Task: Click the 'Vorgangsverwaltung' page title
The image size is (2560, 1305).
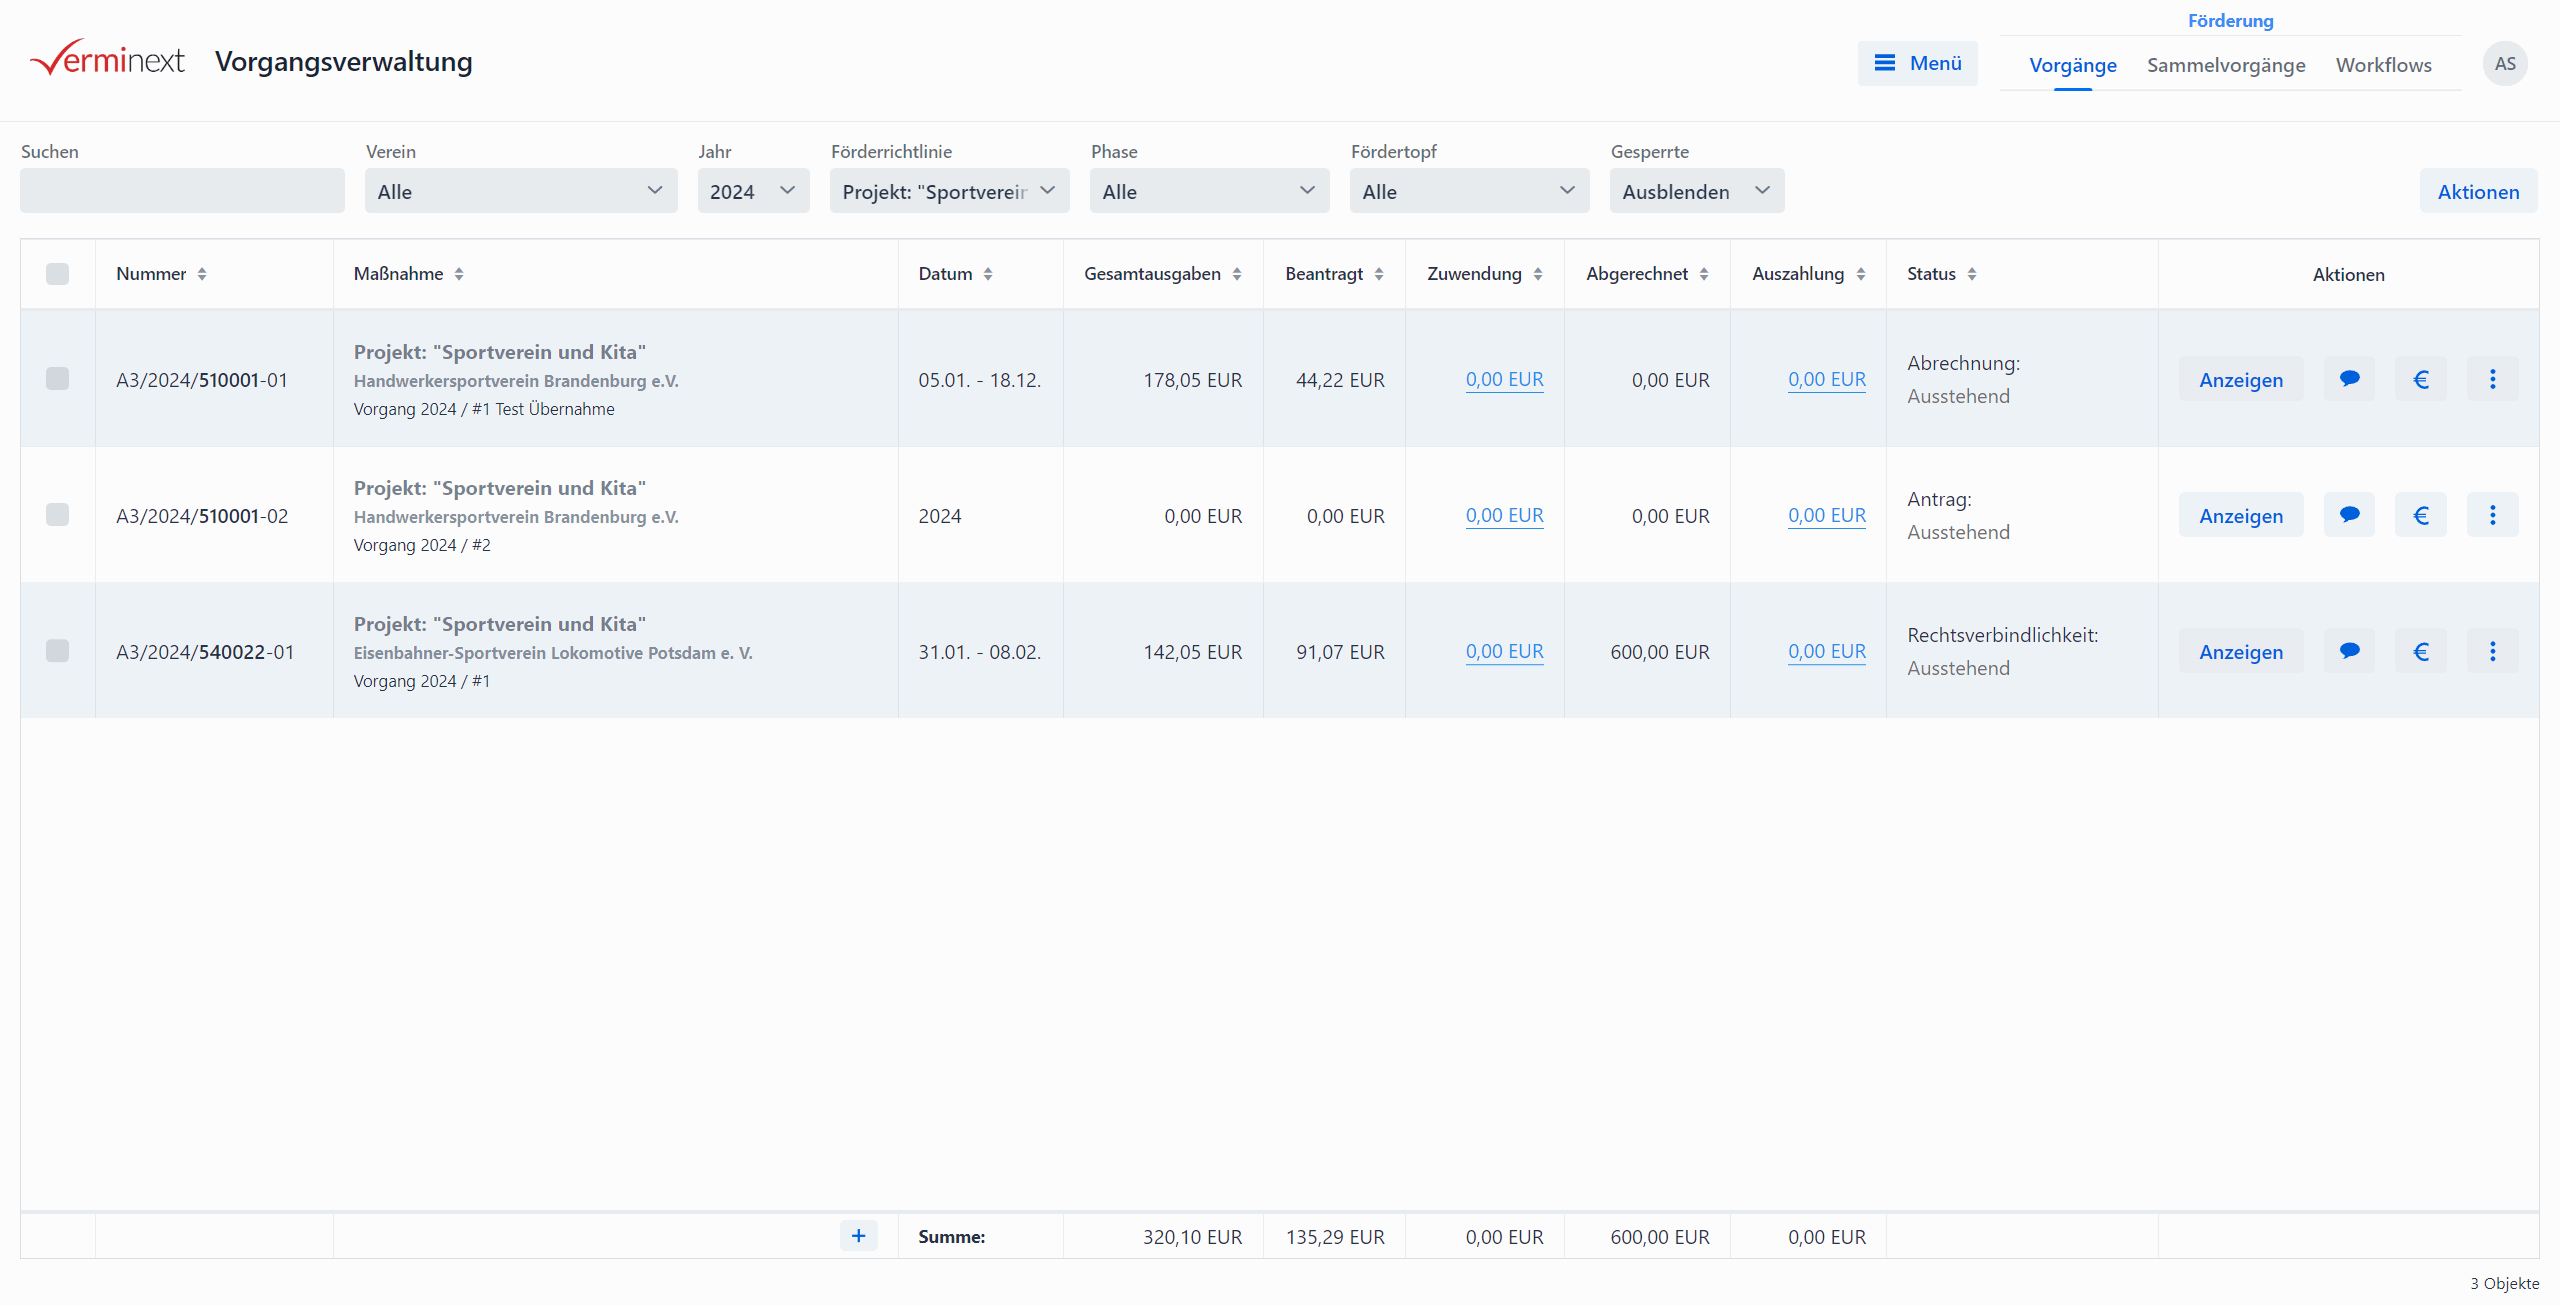Action: (x=343, y=62)
